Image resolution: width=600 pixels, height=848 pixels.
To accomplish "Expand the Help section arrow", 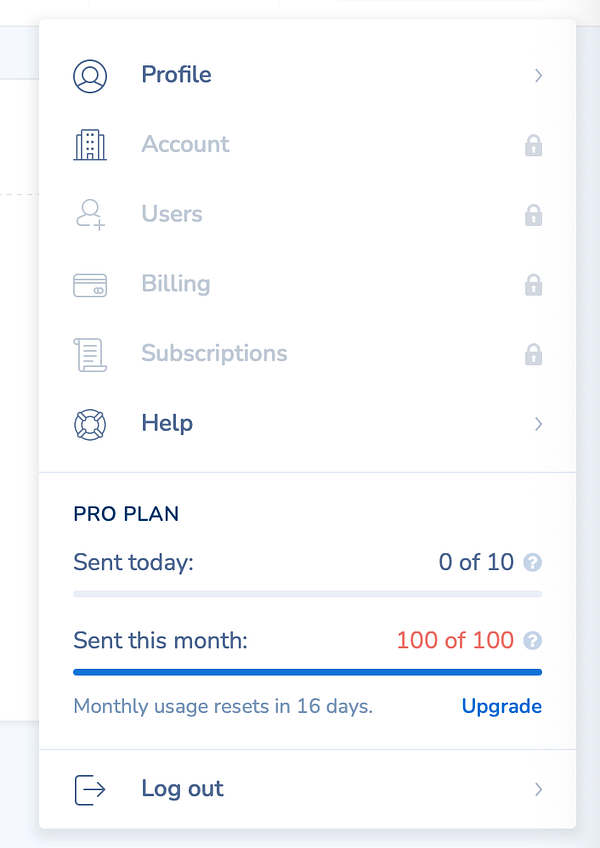I will coord(538,424).
